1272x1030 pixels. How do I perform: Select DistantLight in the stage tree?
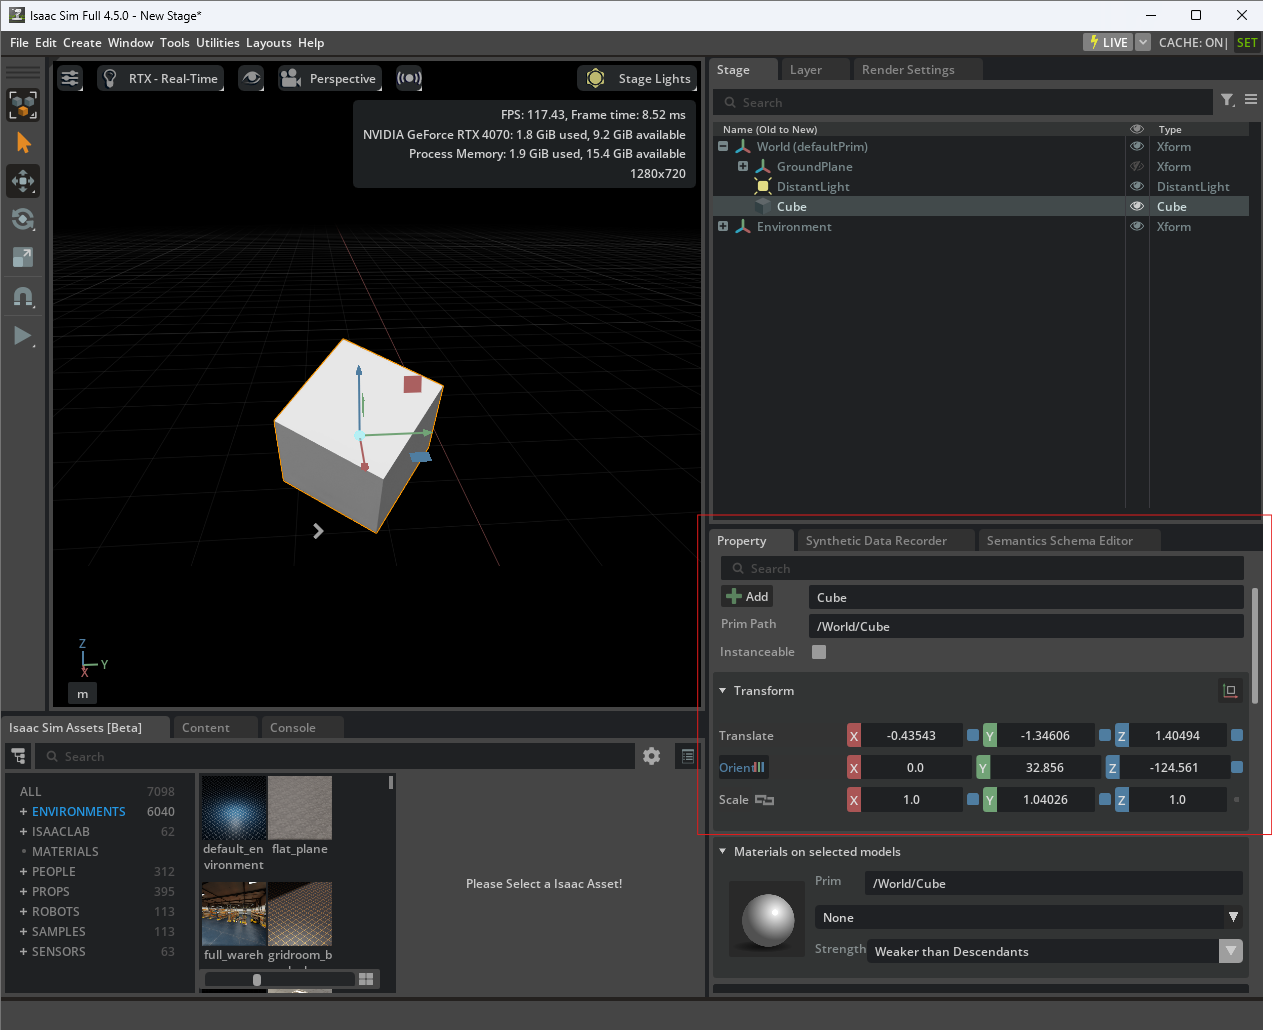[x=813, y=187]
